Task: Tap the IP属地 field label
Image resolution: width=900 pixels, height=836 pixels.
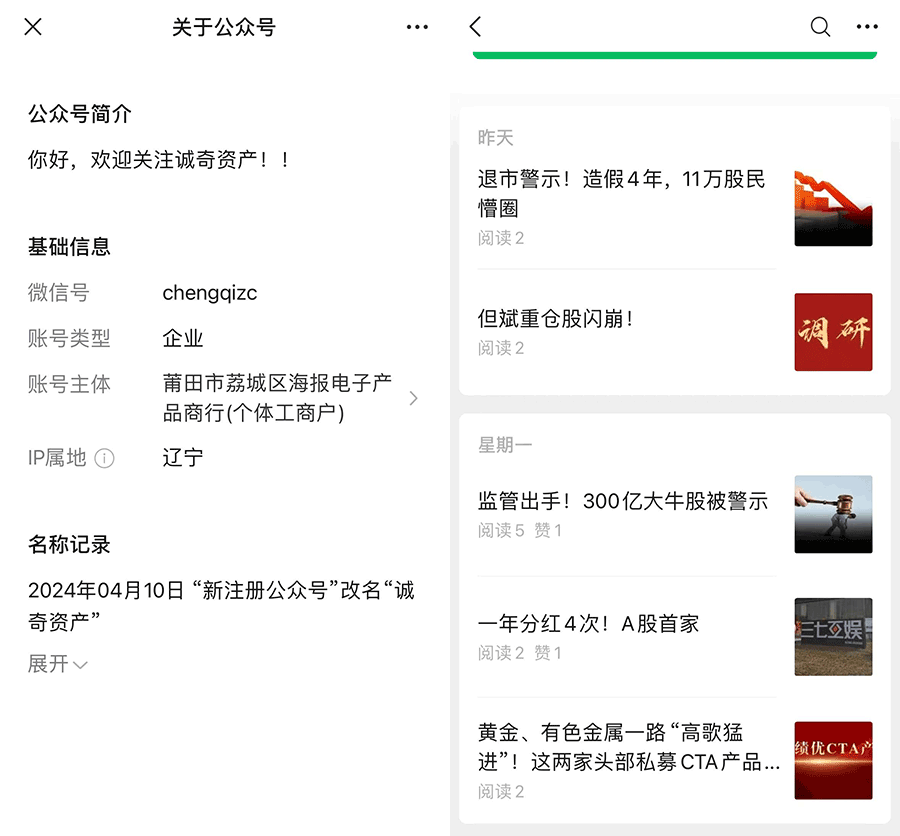Action: pyautogui.click(x=57, y=458)
